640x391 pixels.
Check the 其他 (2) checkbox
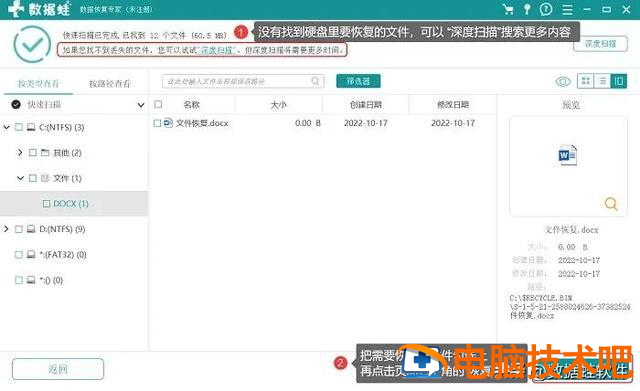(x=33, y=153)
